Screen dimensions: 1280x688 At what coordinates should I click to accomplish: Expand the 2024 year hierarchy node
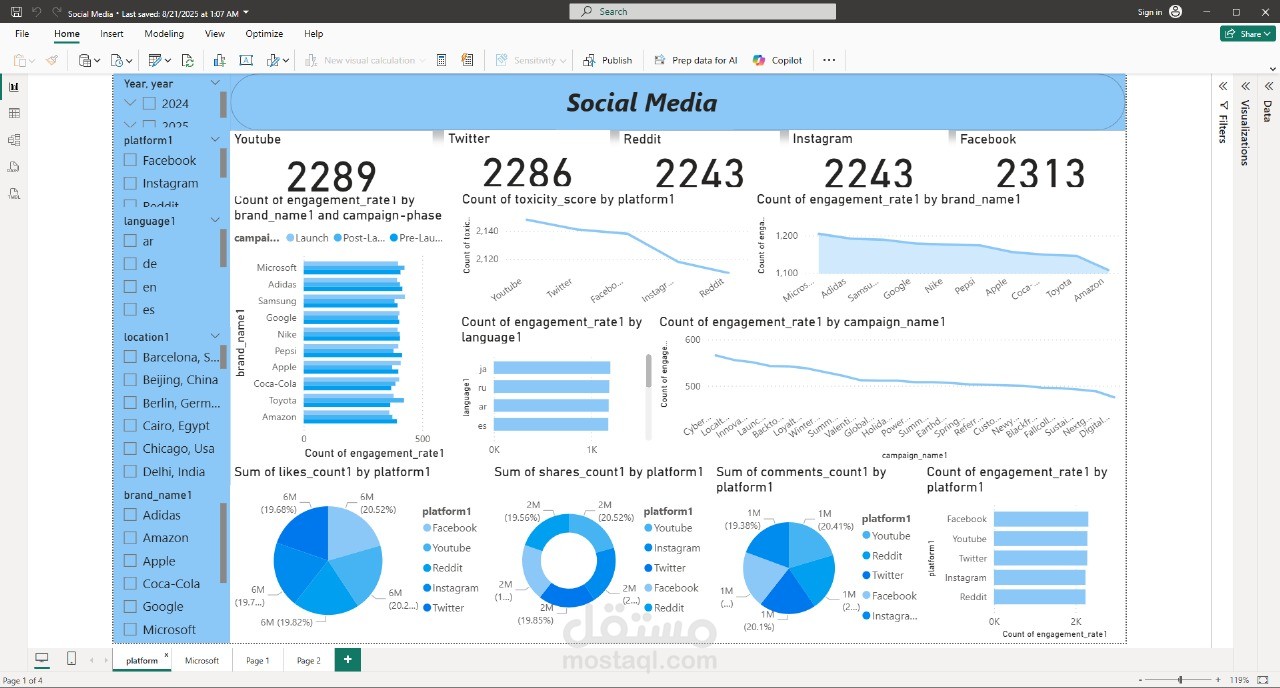(x=130, y=103)
